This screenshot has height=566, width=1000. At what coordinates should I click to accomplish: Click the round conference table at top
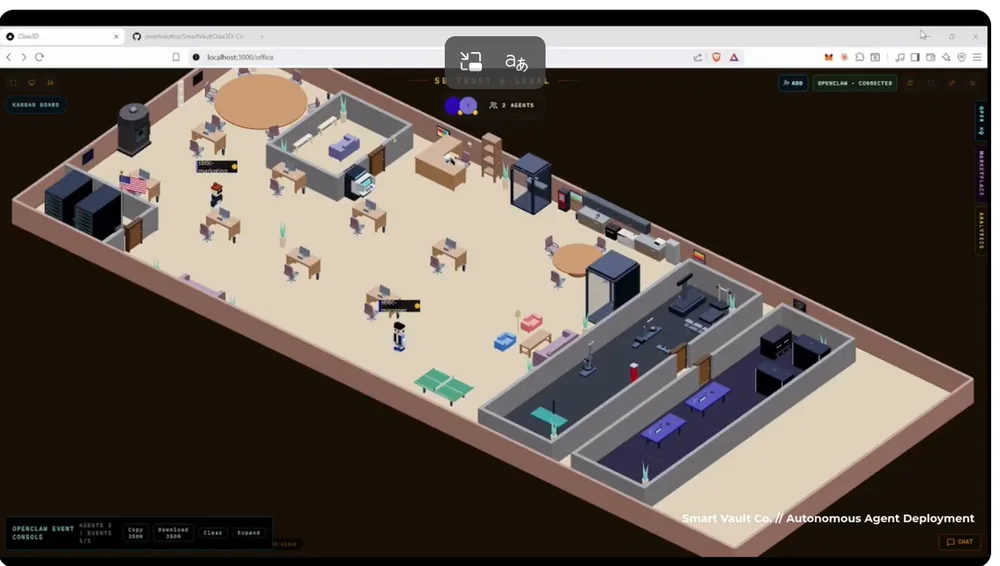pyautogui.click(x=260, y=102)
